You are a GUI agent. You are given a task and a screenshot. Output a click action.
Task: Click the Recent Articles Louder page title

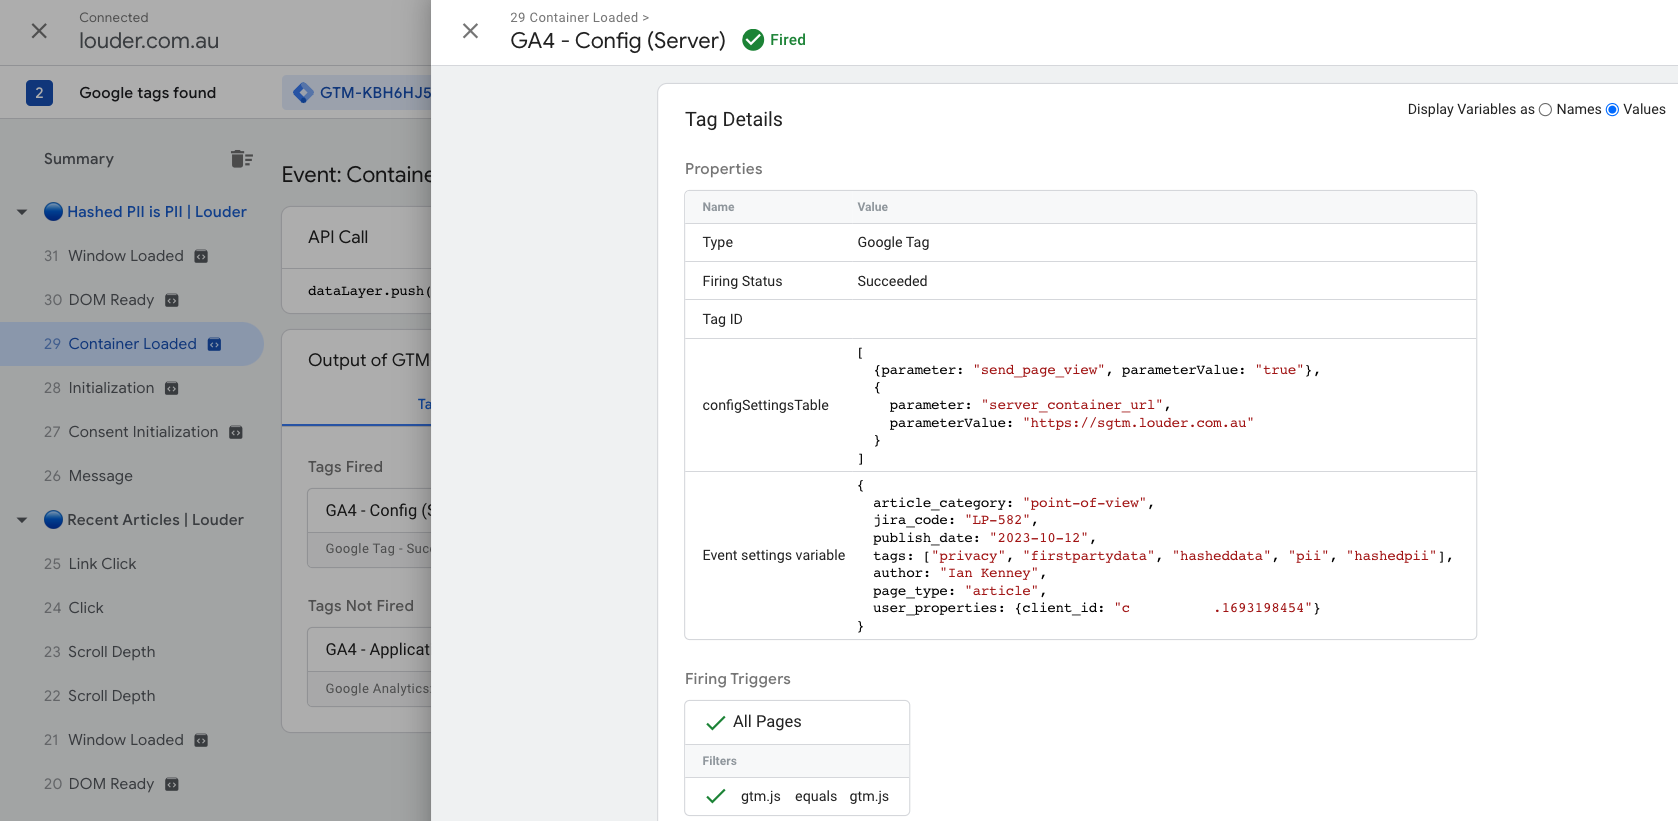pos(155,520)
